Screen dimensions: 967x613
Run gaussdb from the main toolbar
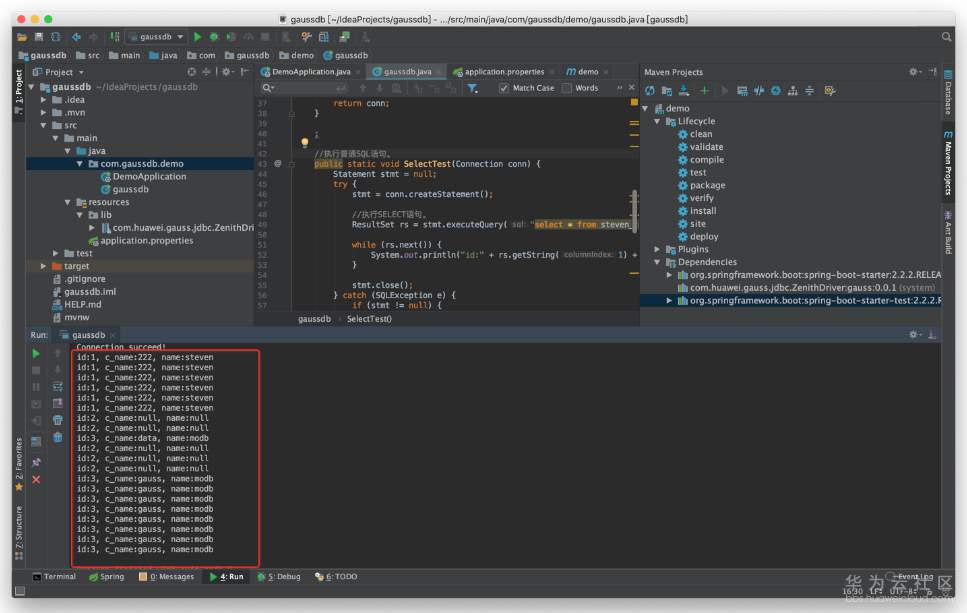pyautogui.click(x=197, y=37)
